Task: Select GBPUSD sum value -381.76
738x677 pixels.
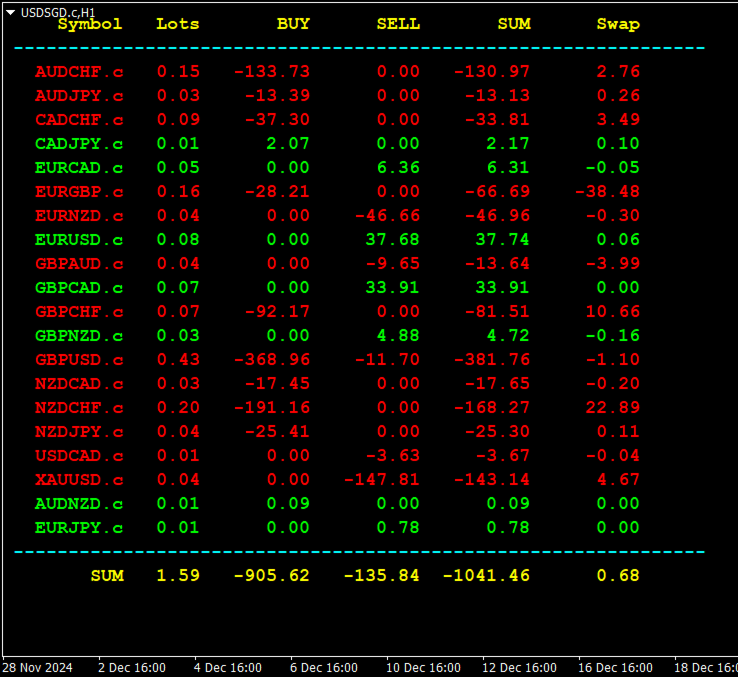Action: coord(492,360)
